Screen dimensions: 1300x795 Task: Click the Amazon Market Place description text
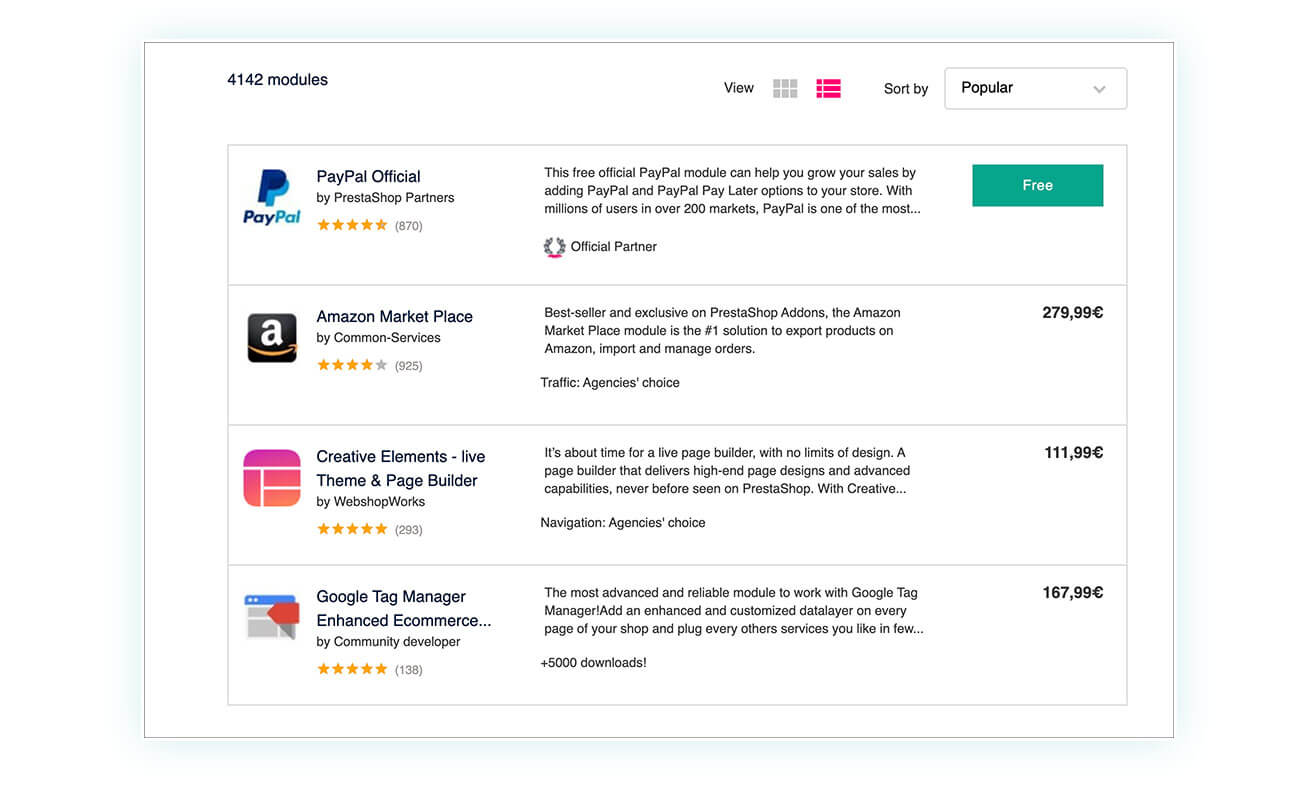722,331
